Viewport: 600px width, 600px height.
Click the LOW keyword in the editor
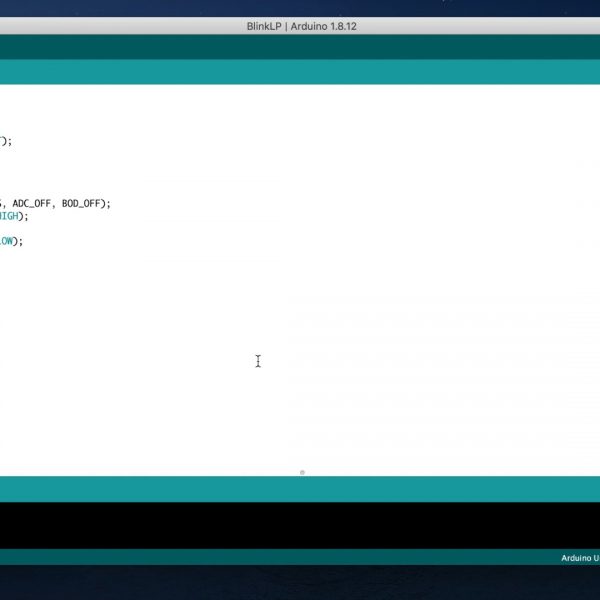tap(5, 241)
